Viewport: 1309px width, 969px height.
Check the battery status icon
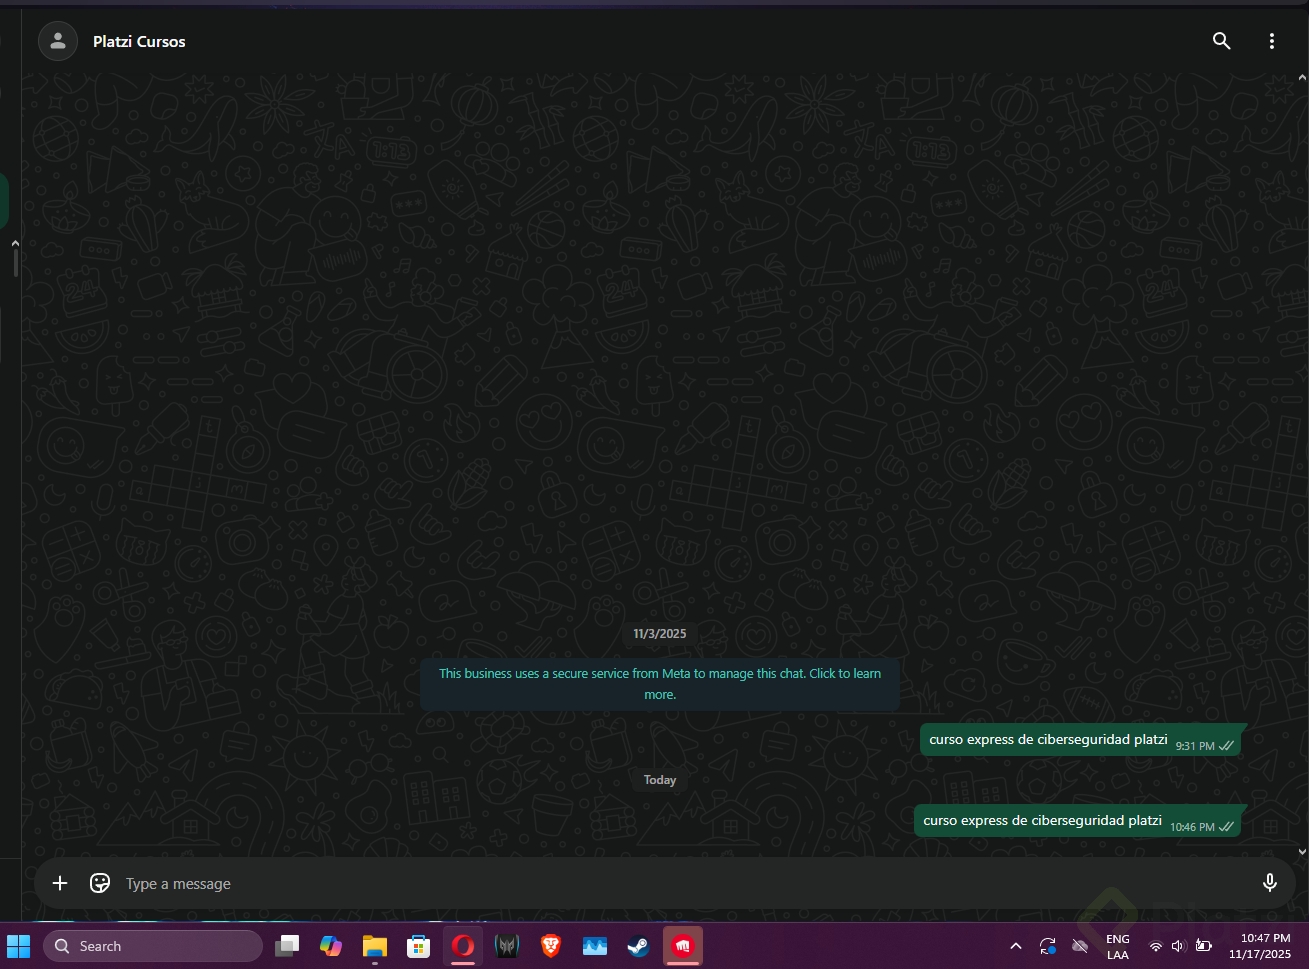pyautogui.click(x=1204, y=946)
